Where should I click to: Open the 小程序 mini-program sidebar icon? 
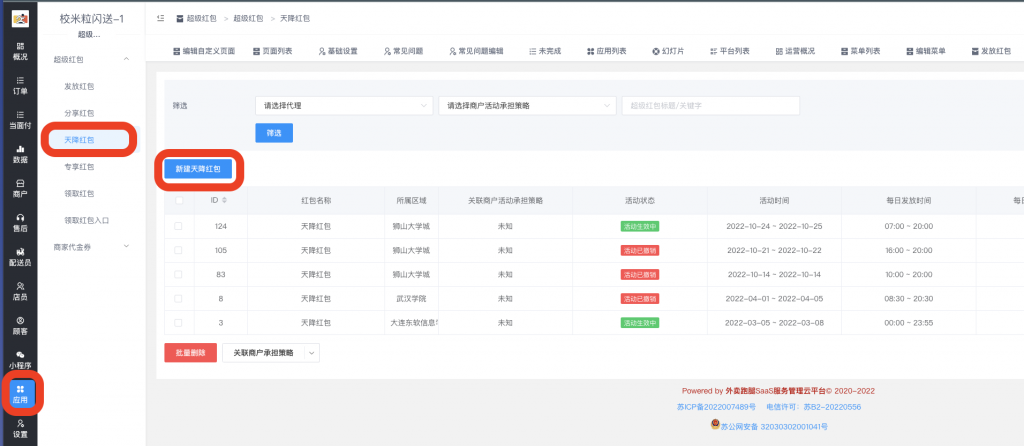(x=20, y=360)
